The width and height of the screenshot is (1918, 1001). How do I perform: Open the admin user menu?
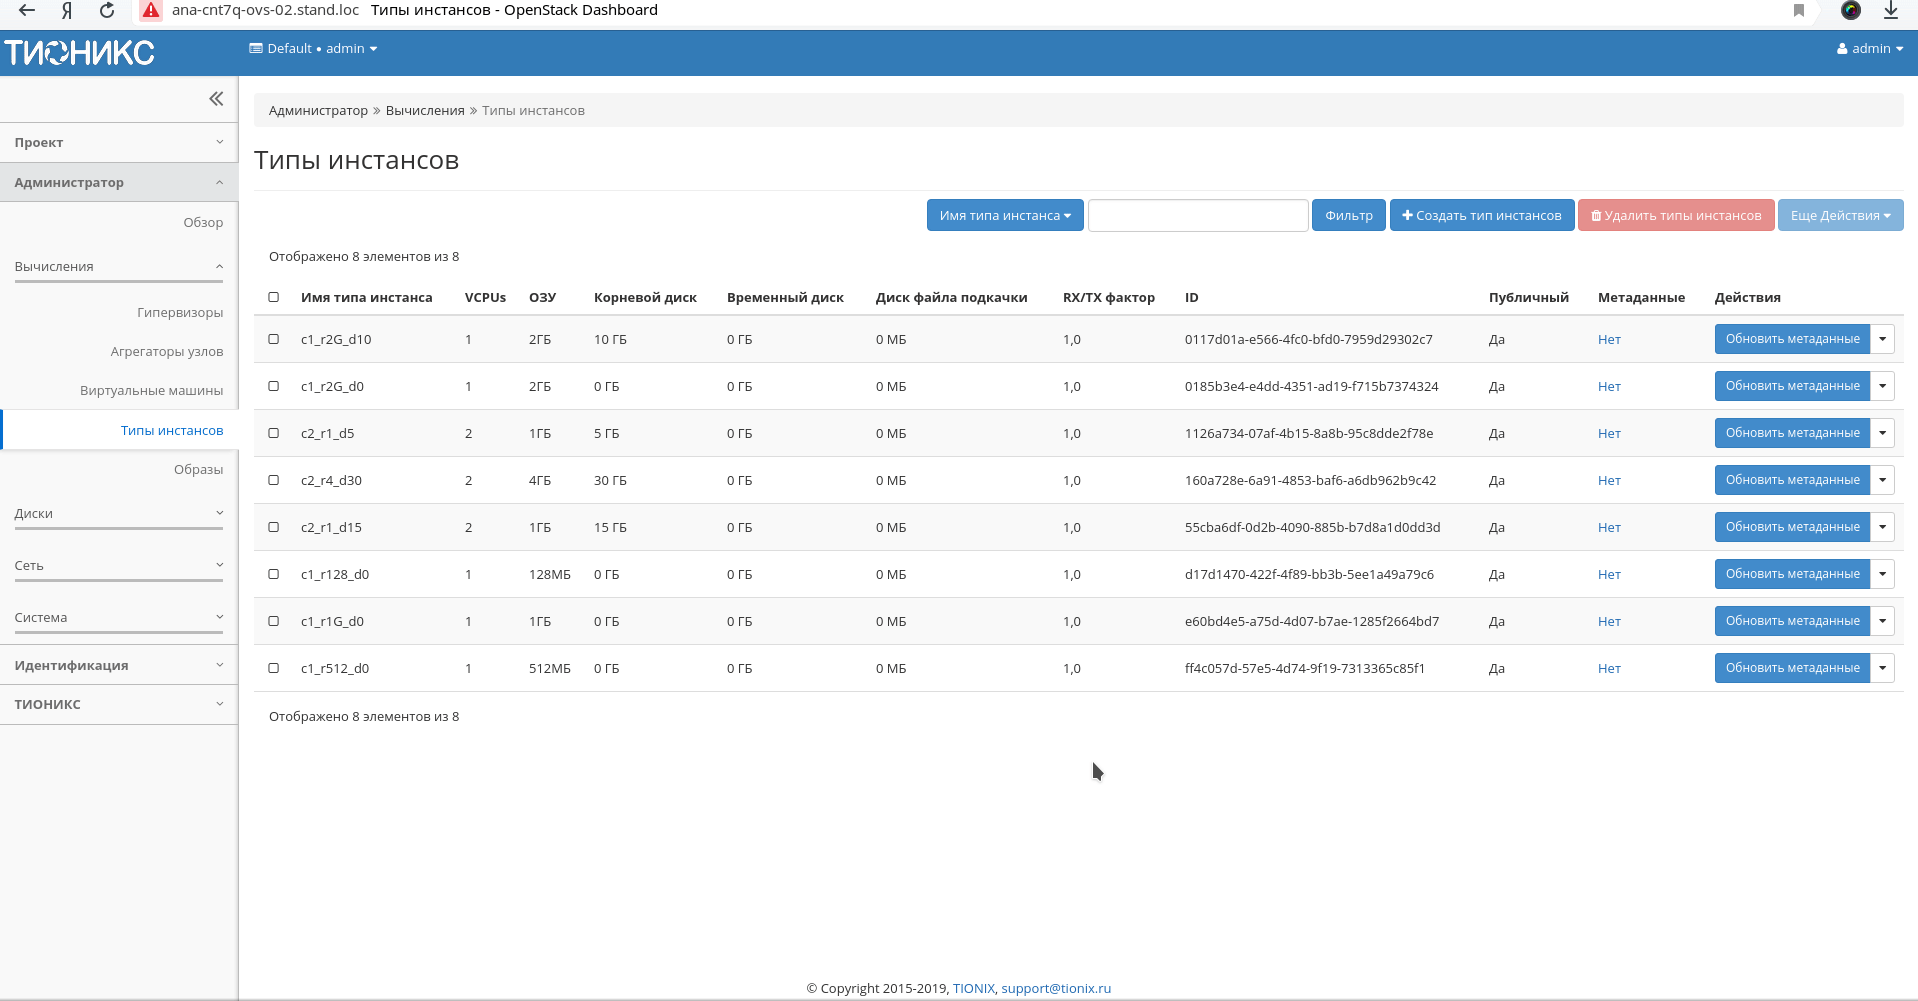(1869, 48)
